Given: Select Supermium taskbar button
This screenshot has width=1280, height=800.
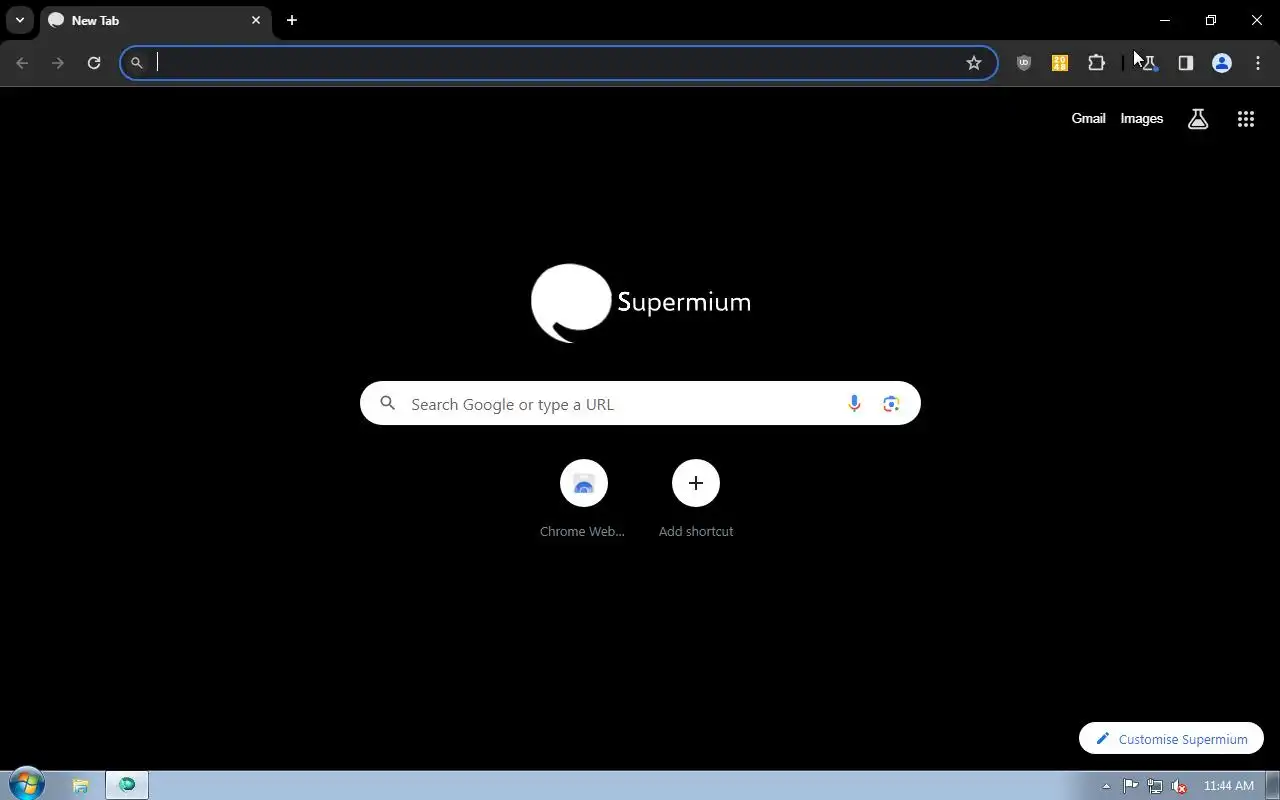Looking at the screenshot, I should click(127, 786).
